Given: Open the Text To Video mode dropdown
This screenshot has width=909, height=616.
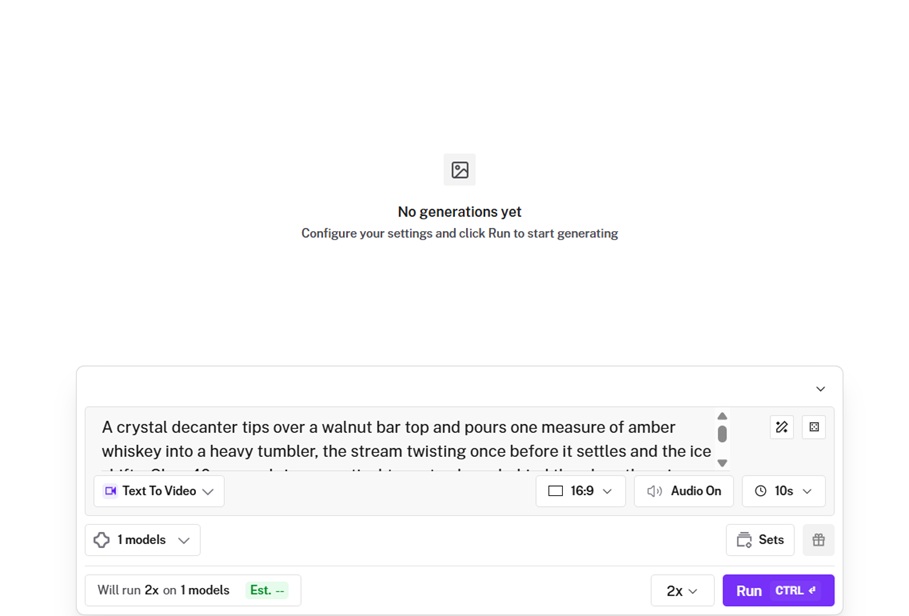Looking at the screenshot, I should click(159, 491).
